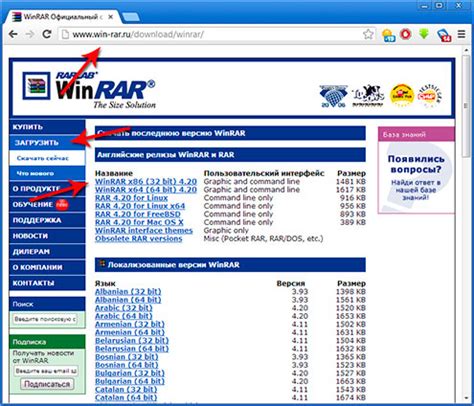Click Albanian (64 bit) link
This screenshot has height=406, width=474.
[x=128, y=300]
